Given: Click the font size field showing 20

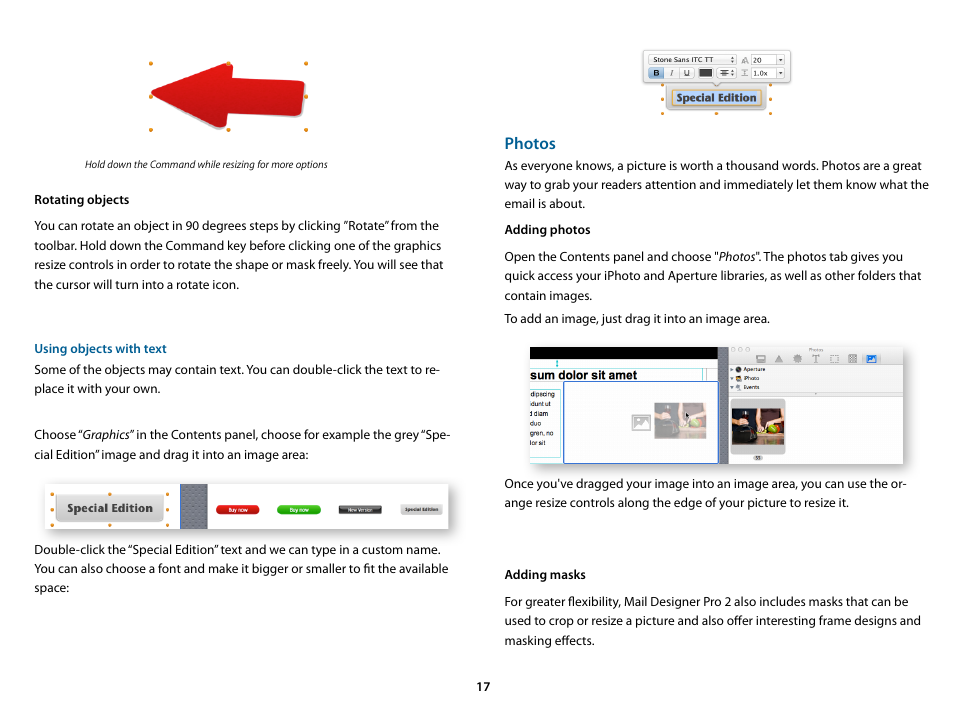Looking at the screenshot, I should pos(764,60).
